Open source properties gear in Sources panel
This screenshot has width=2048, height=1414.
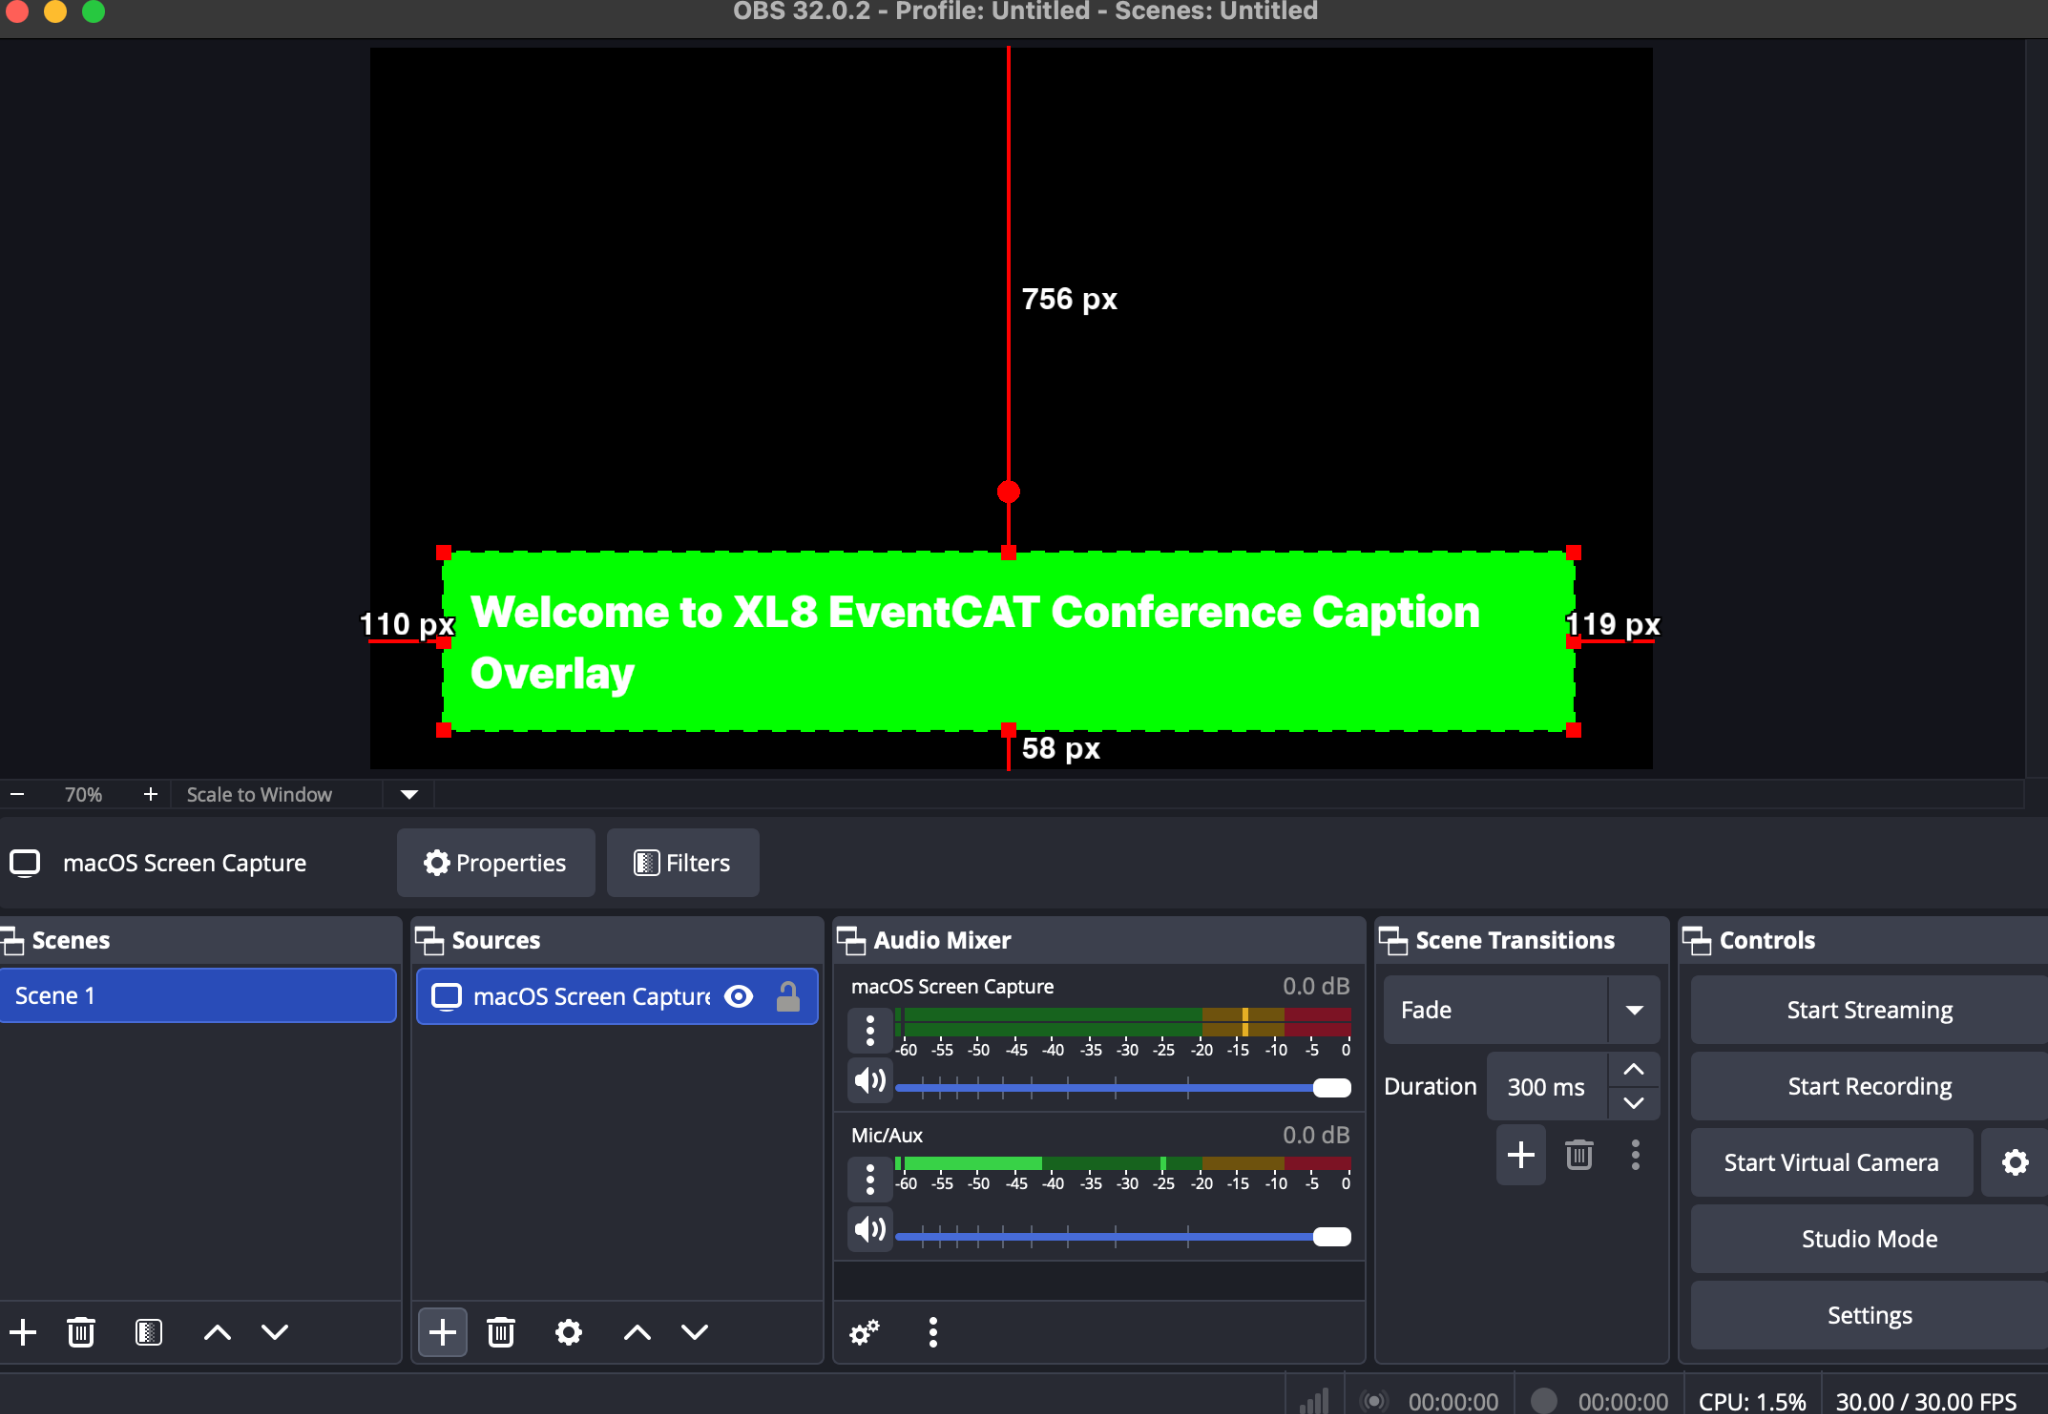[x=568, y=1332]
